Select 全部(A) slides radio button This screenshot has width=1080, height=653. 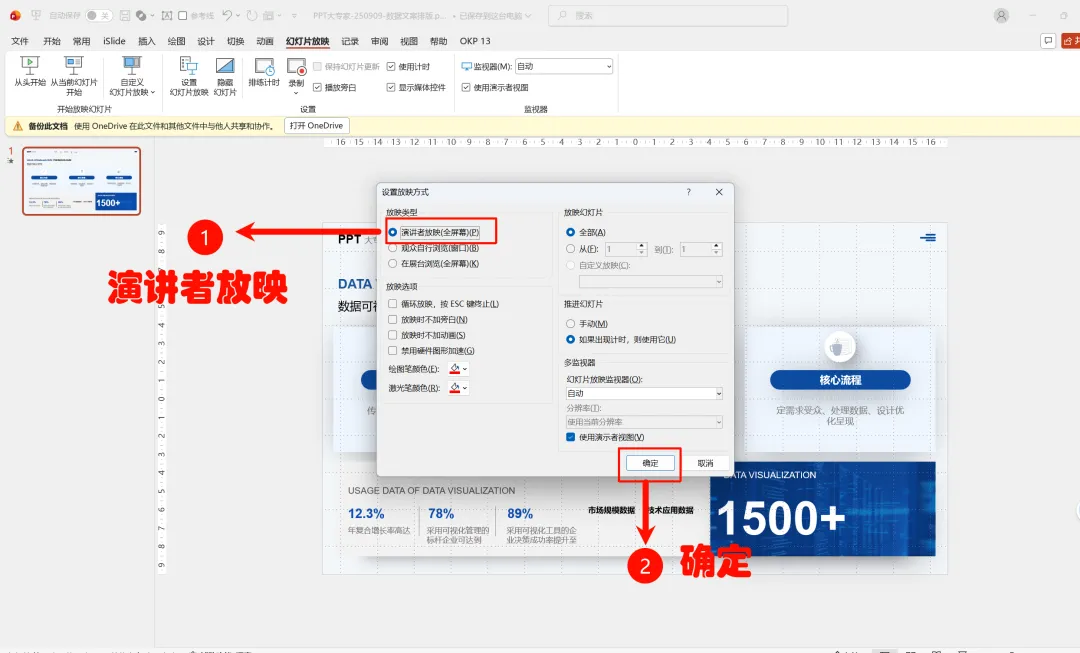coord(570,232)
